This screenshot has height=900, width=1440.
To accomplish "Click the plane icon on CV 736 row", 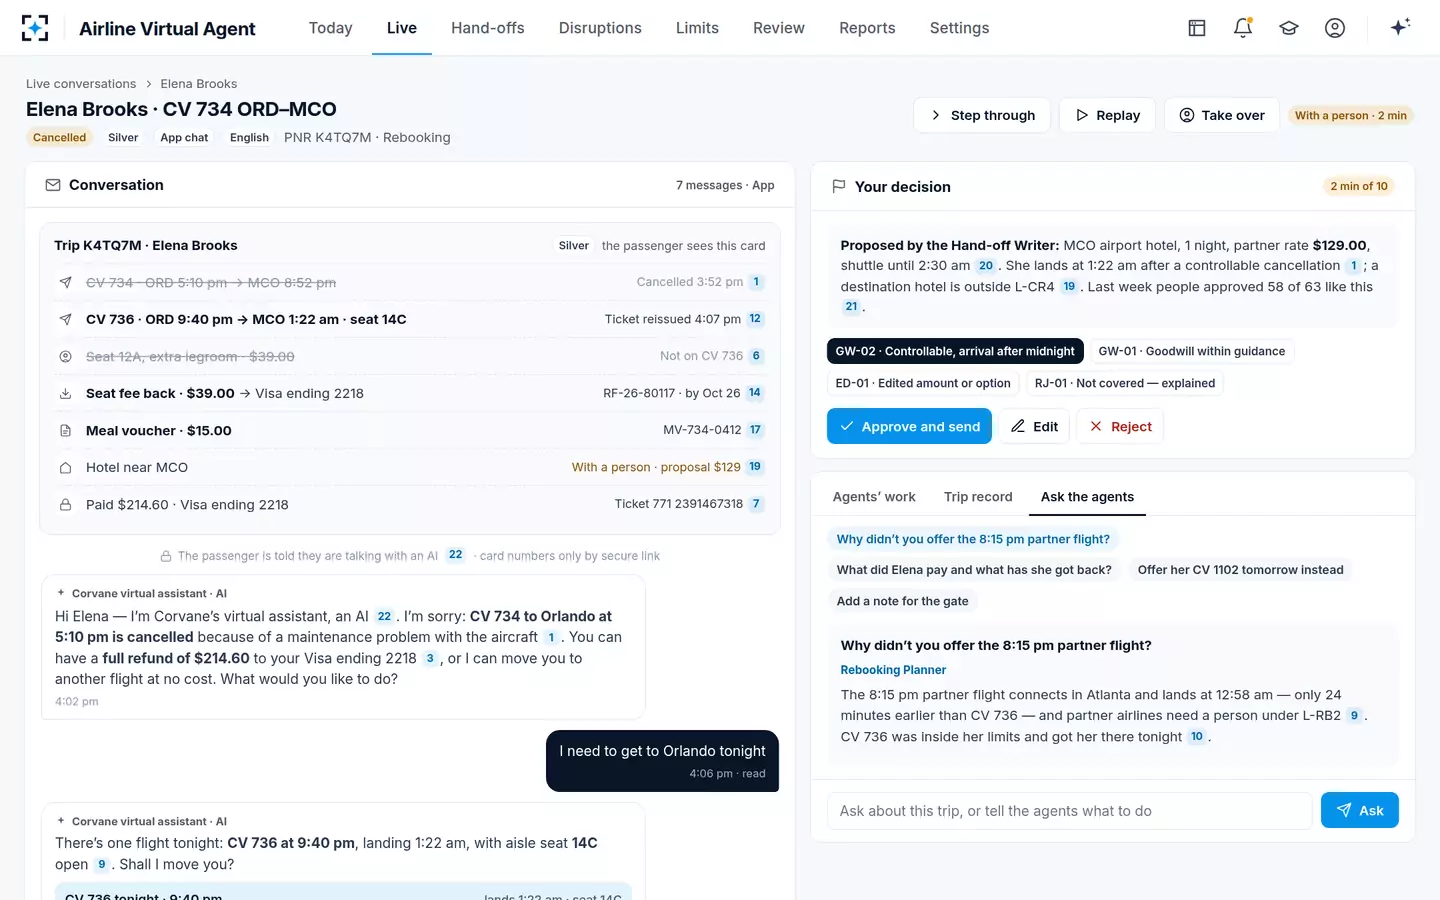I will point(65,319).
